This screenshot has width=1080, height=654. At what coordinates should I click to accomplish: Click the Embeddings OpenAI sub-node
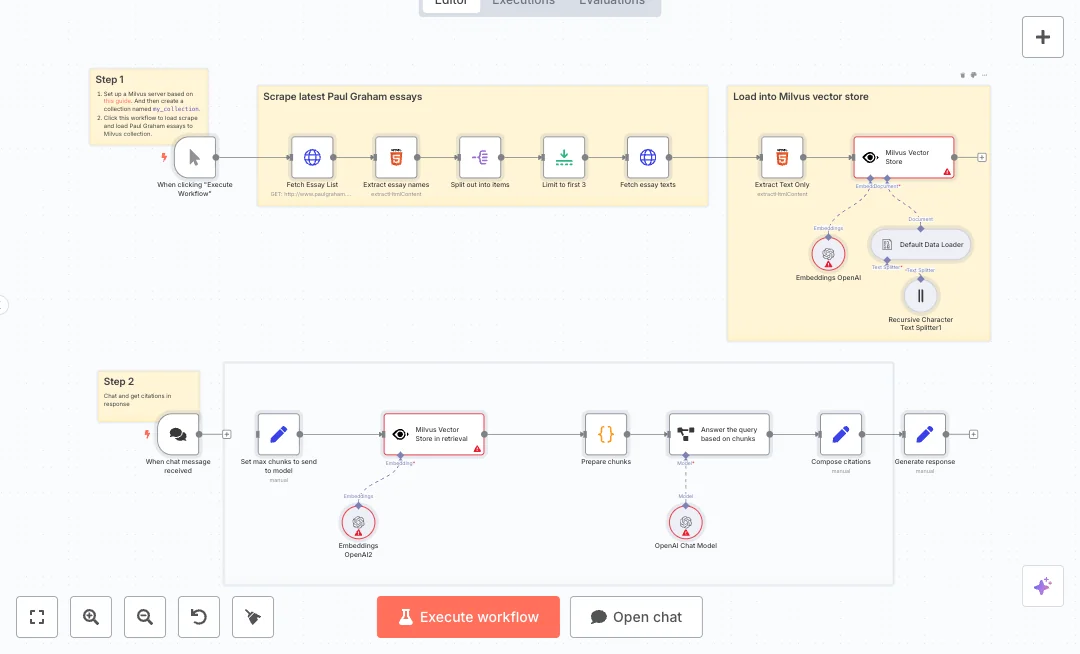coord(828,254)
